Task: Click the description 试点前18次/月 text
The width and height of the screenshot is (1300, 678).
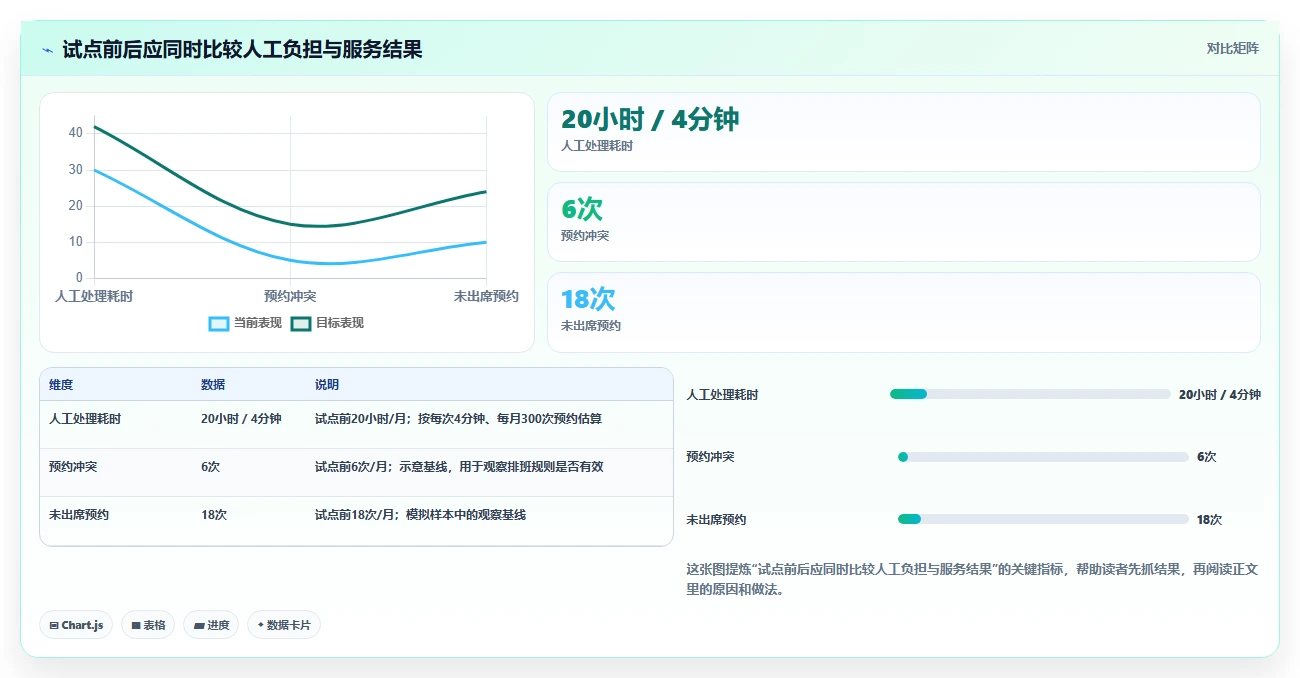Action: pyautogui.click(x=420, y=515)
